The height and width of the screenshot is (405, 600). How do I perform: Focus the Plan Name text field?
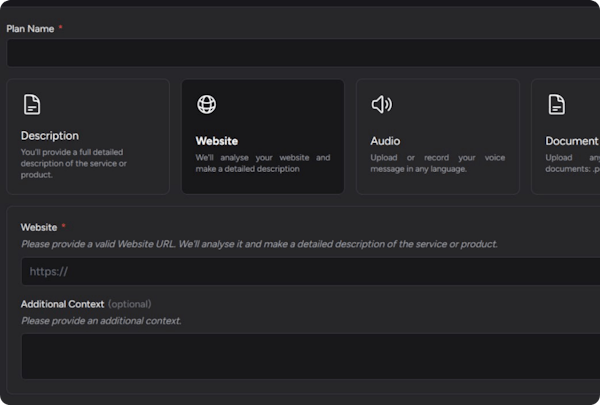pos(300,53)
